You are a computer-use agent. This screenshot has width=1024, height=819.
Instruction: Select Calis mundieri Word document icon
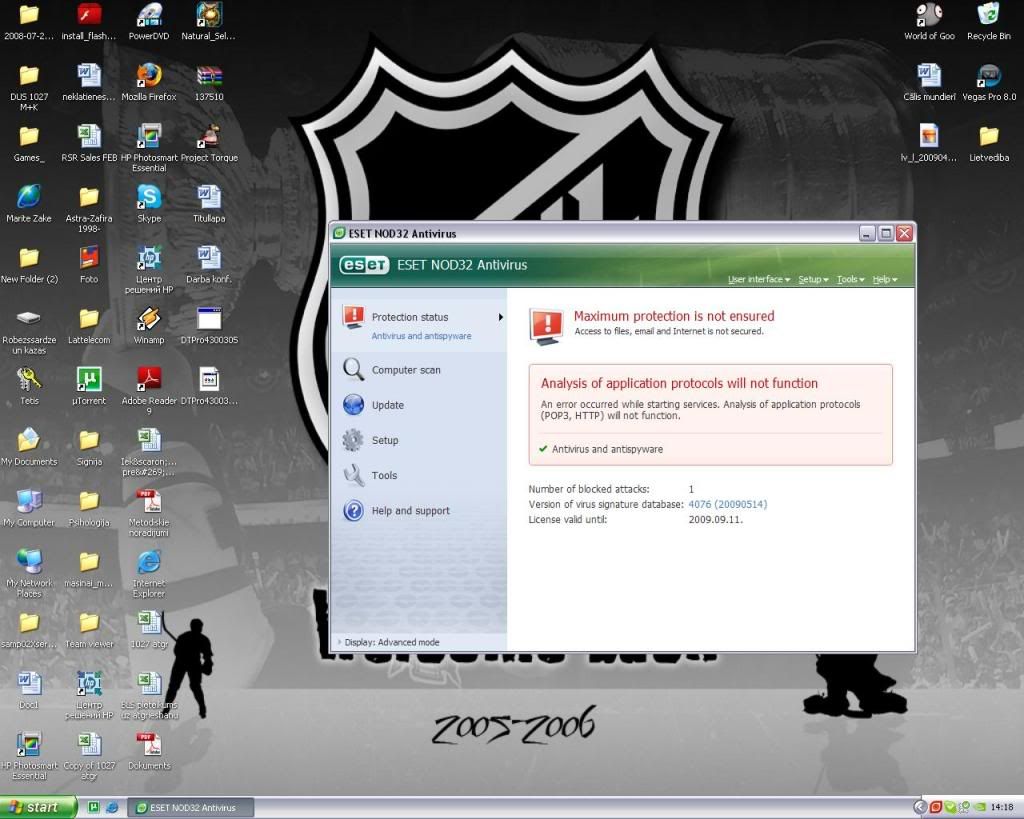coord(929,82)
